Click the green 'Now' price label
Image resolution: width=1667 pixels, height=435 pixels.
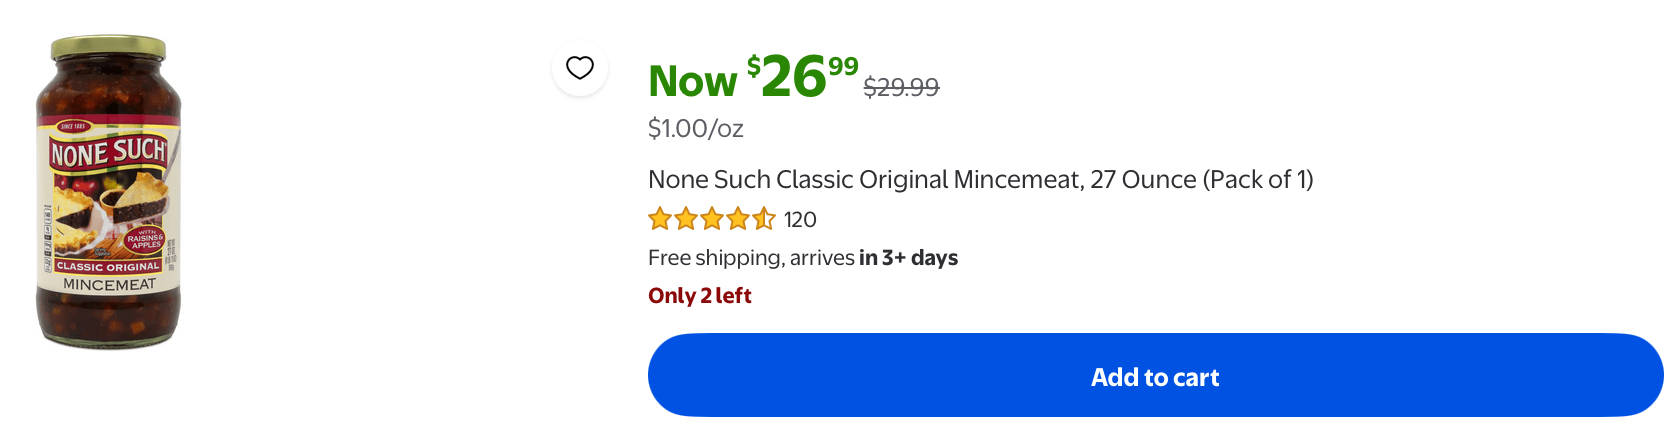692,81
